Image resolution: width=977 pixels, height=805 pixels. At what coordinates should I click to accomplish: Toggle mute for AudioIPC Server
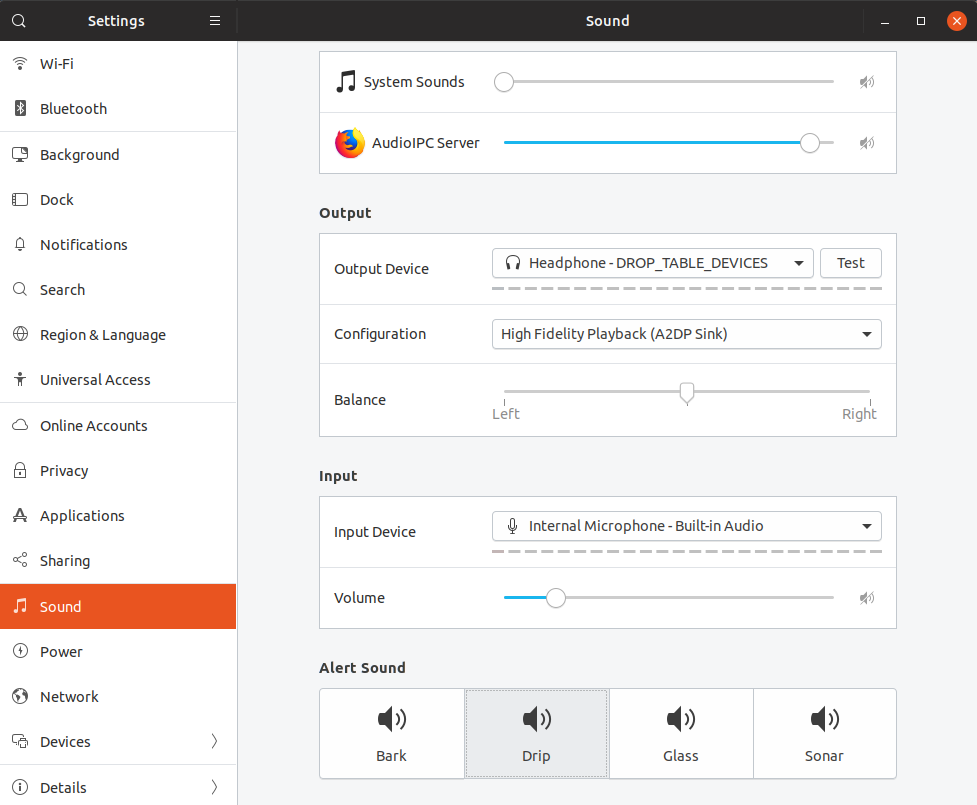click(867, 143)
